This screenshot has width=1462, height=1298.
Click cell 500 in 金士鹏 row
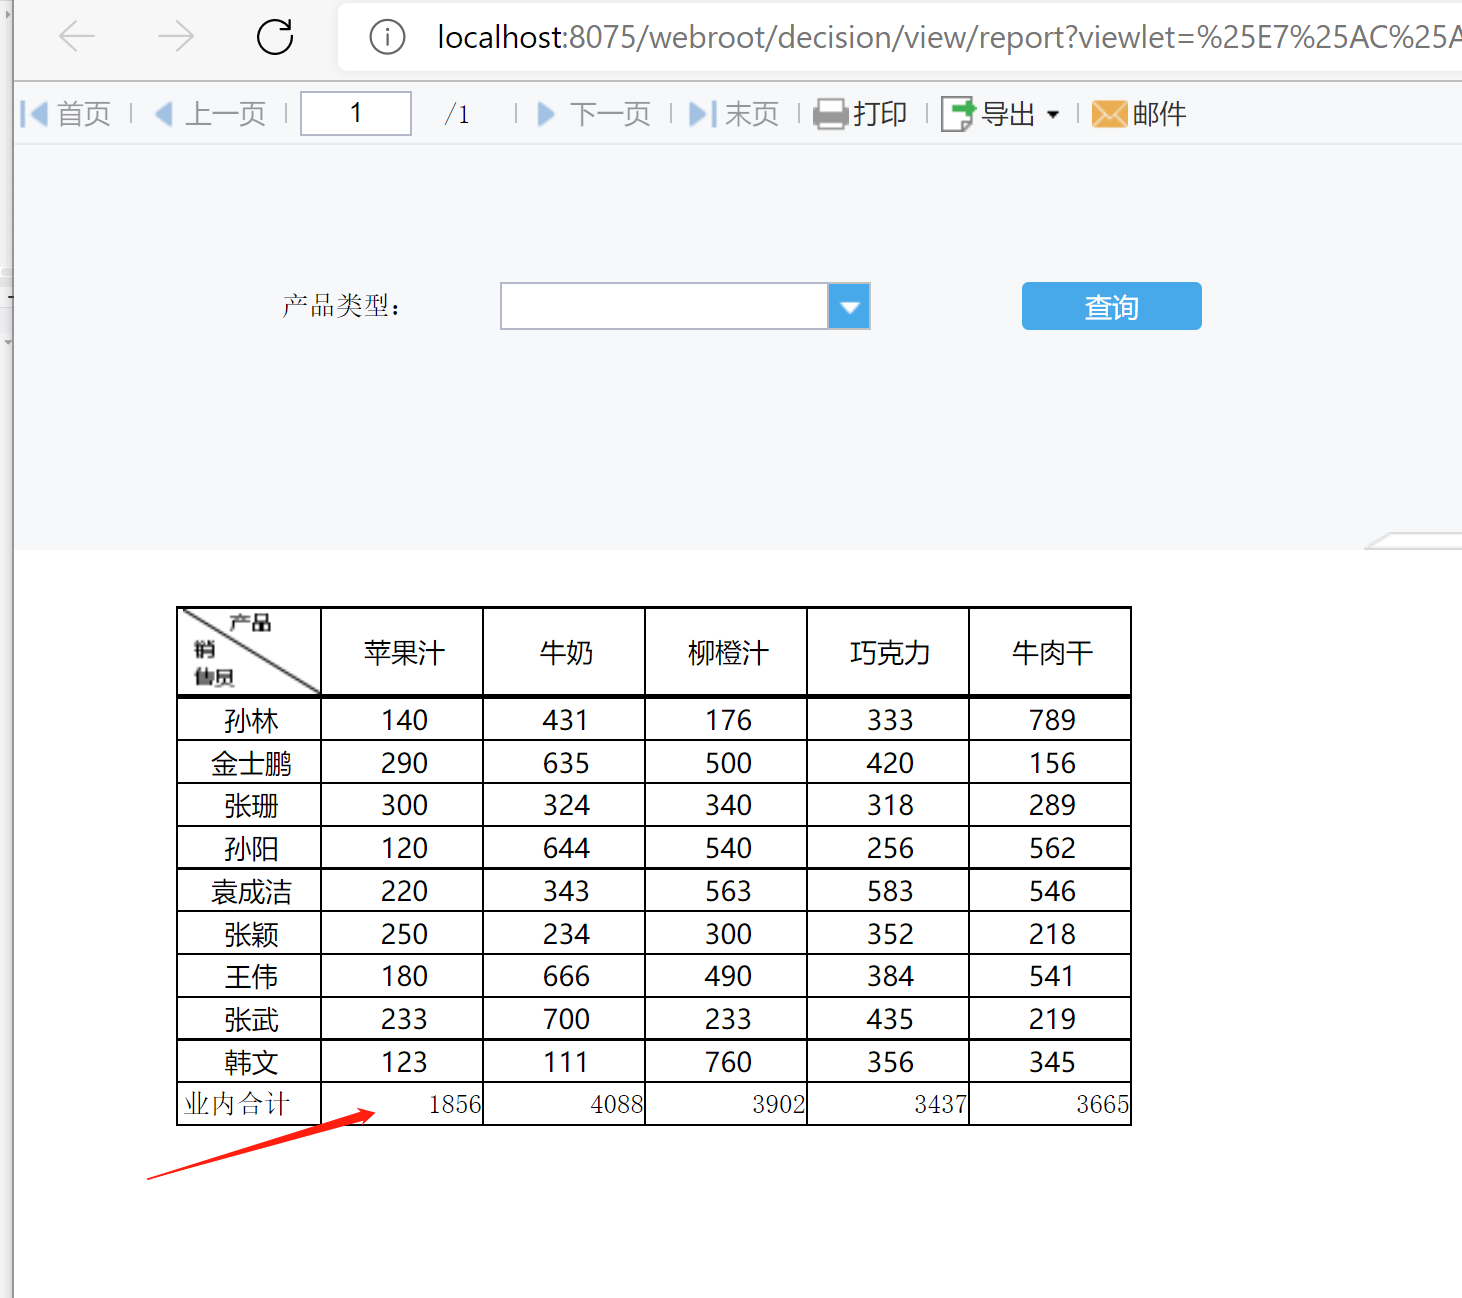pyautogui.click(x=726, y=763)
